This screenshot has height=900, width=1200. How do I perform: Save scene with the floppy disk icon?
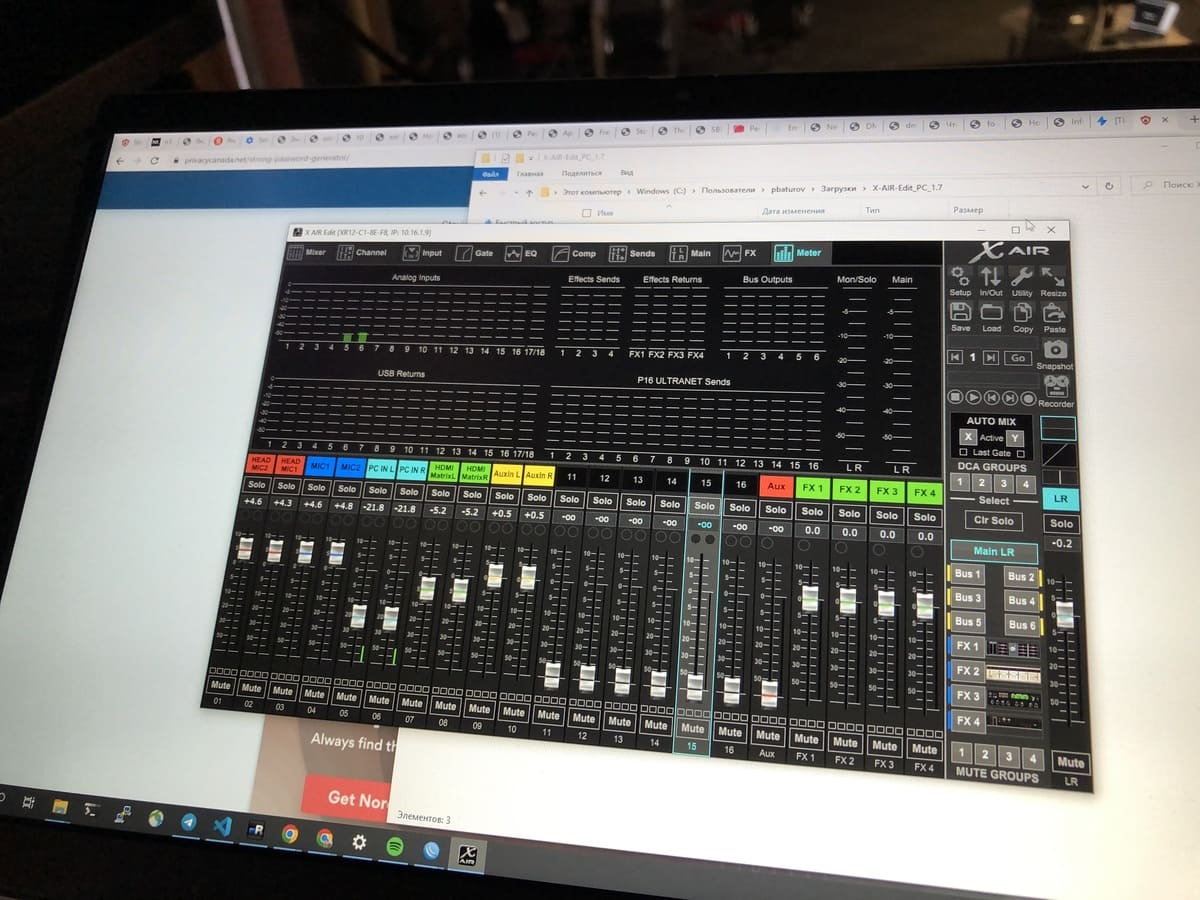click(960, 314)
